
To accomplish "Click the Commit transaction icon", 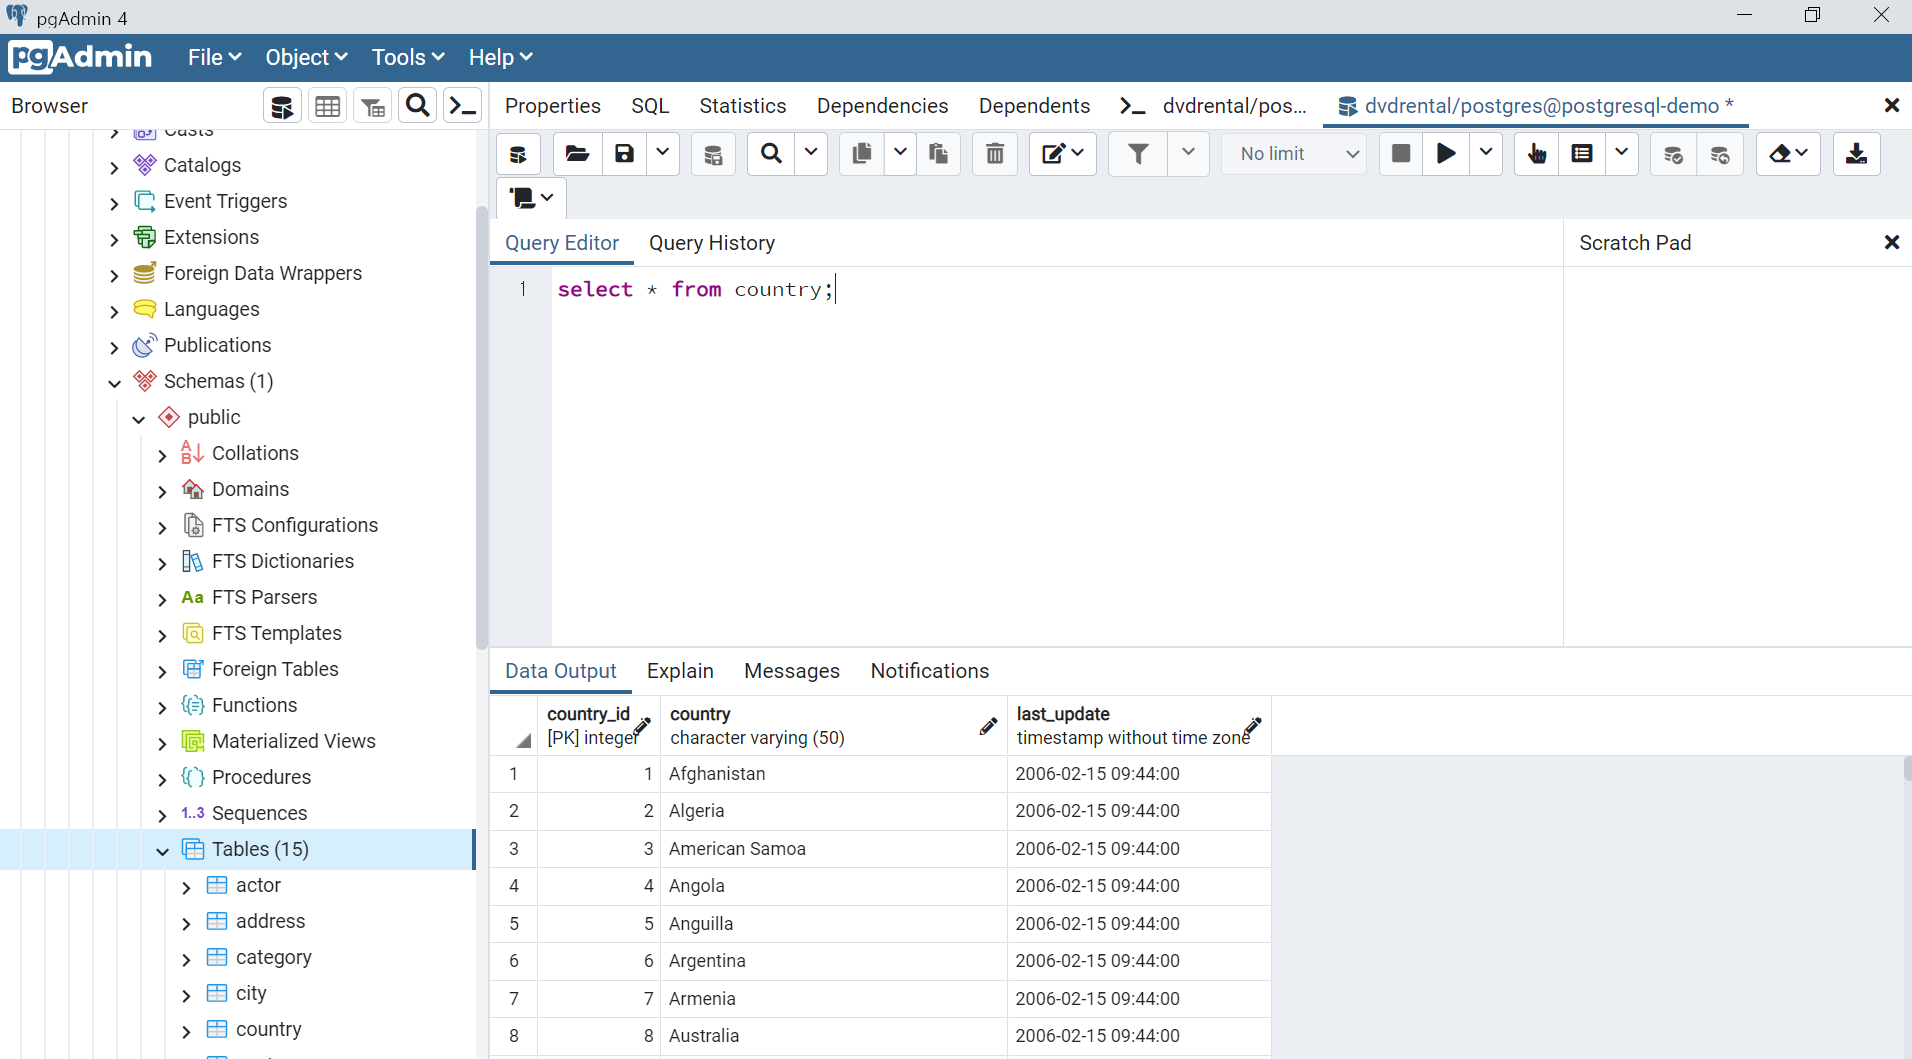I will (x=1673, y=154).
